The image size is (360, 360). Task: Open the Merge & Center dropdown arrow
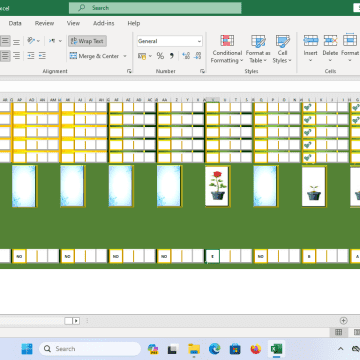click(125, 56)
